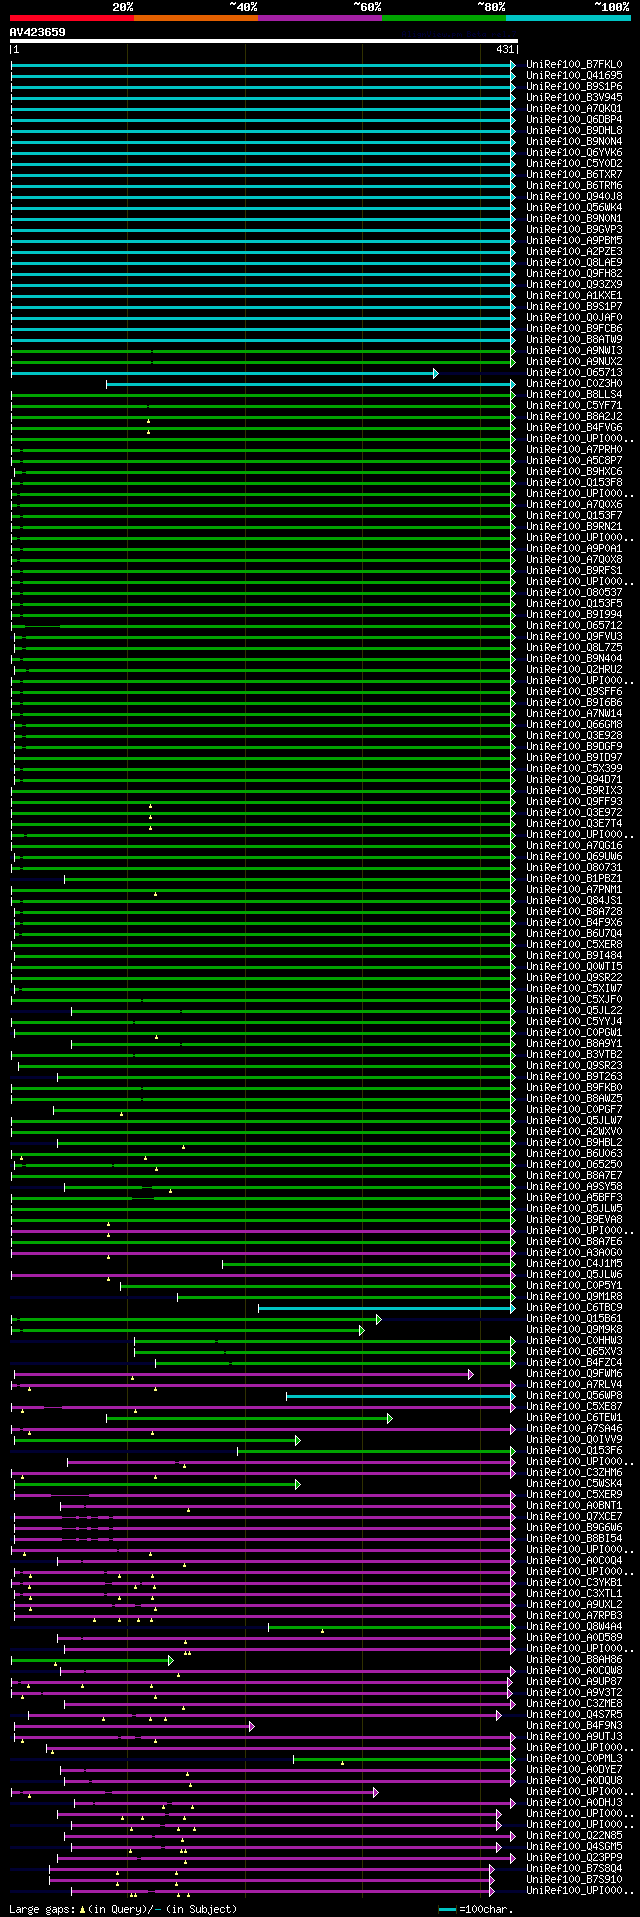Click the cyan alignment bar for C0Z3H0
Viewport: 640px width, 1917px height.
[309, 384]
